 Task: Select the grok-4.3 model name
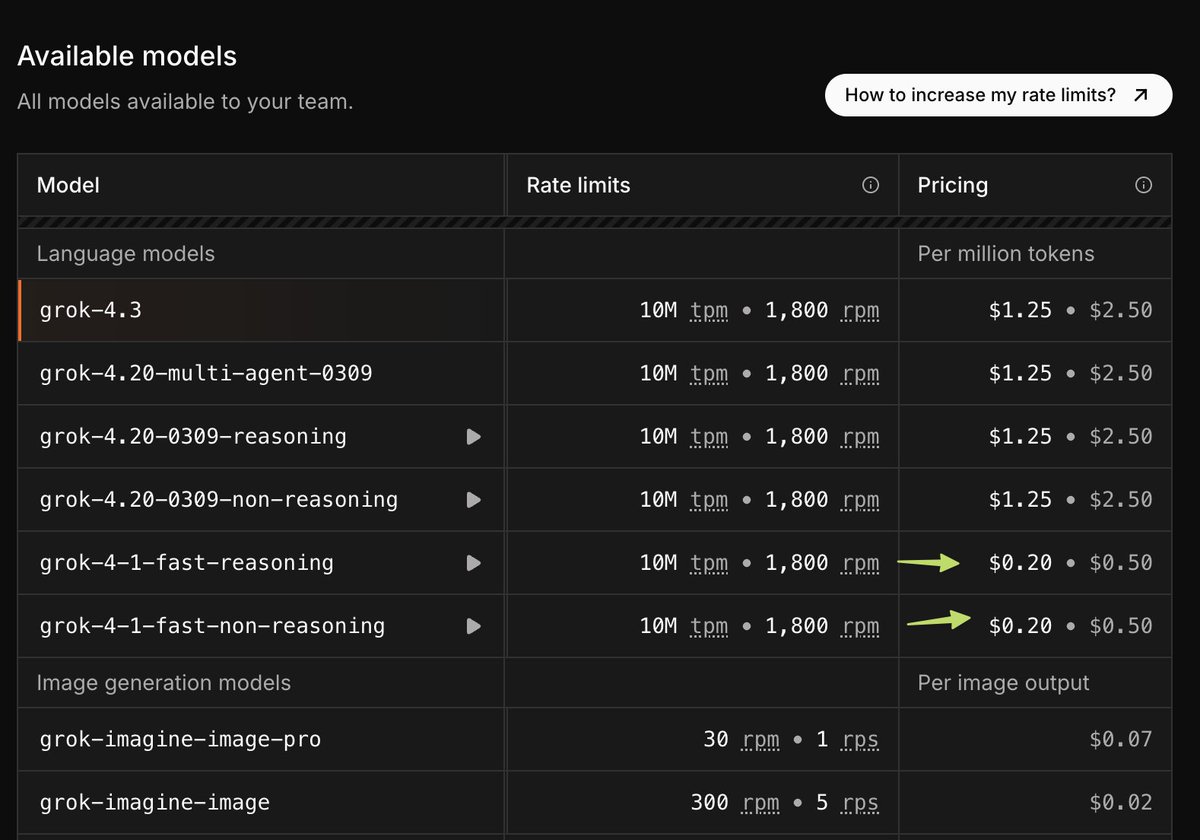point(91,310)
